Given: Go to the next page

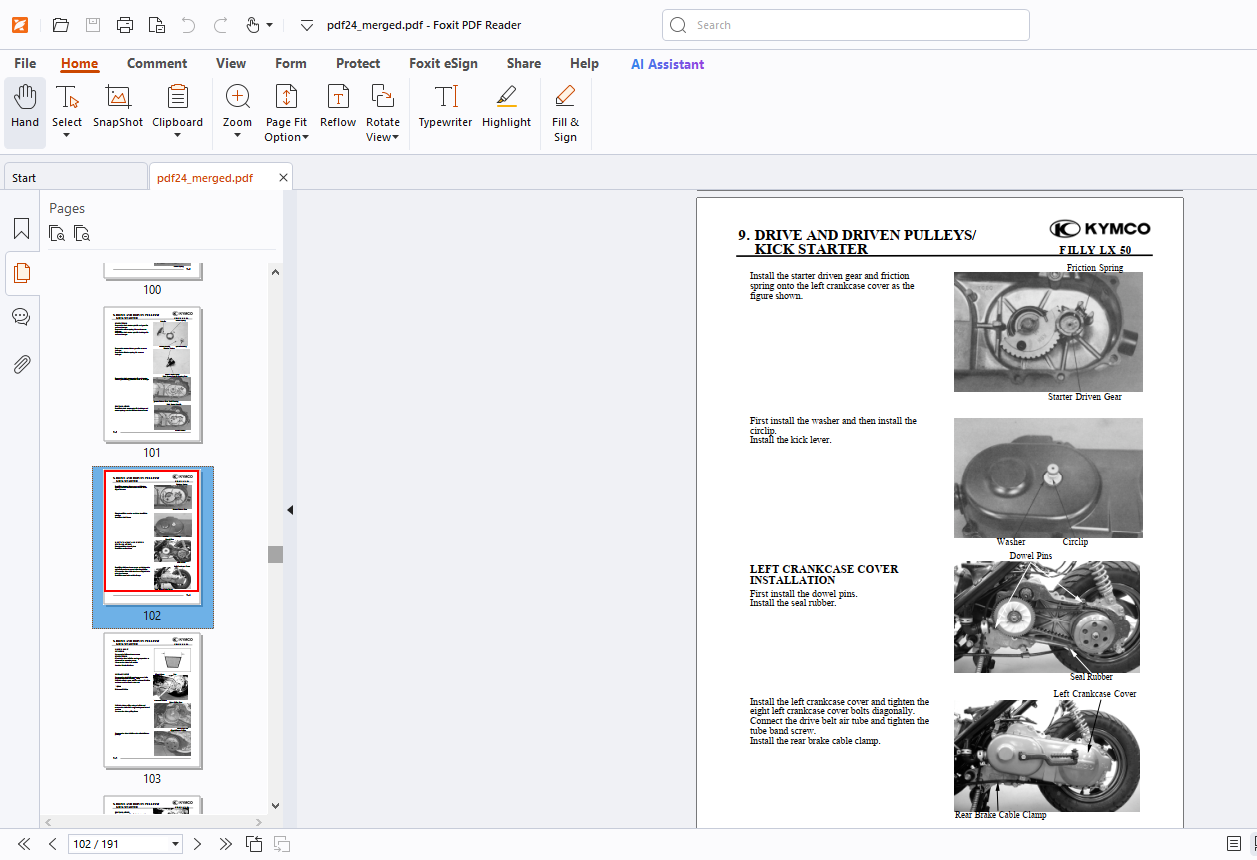Looking at the screenshot, I should tap(197, 844).
